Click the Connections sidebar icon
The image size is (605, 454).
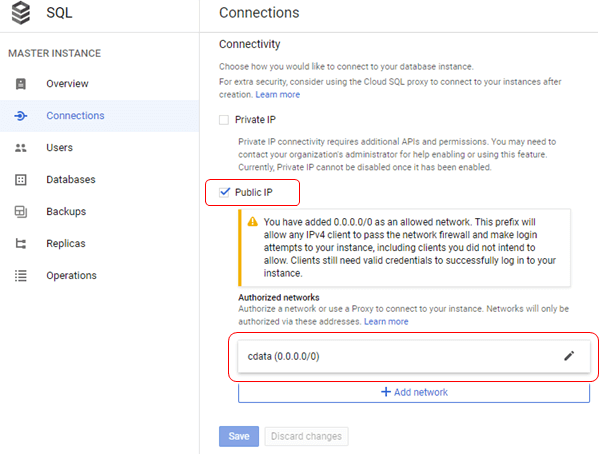(x=21, y=116)
